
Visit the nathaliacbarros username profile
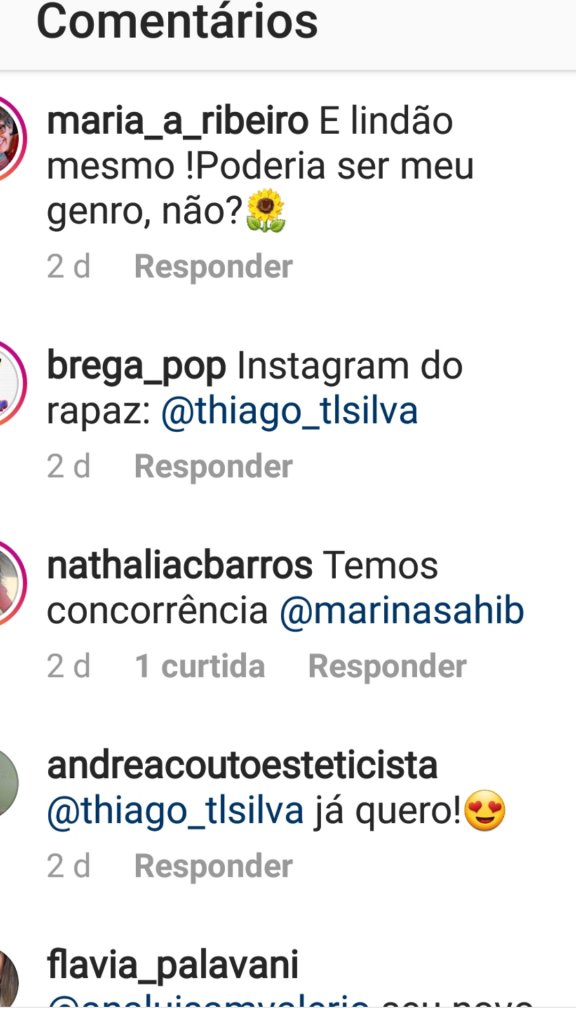point(180,566)
